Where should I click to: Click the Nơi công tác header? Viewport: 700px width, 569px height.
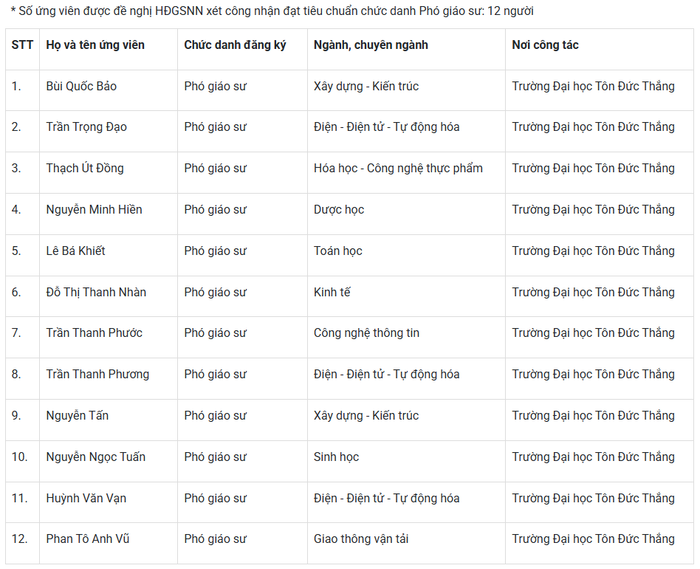pos(545,45)
